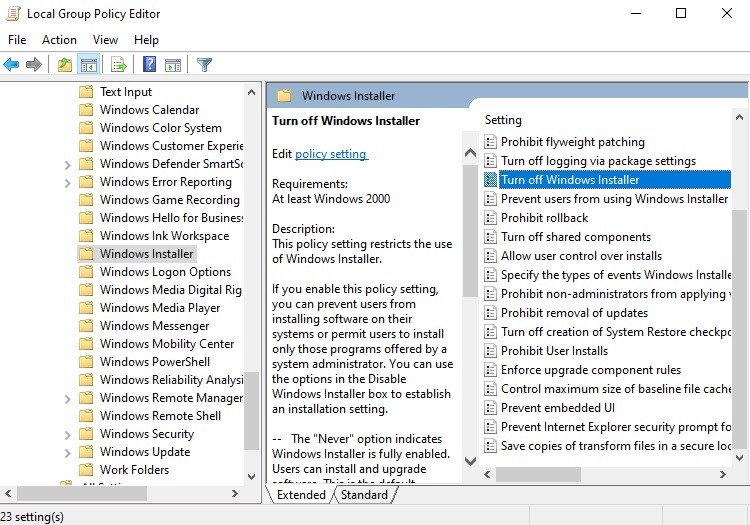
Task: Click the Windows PowerShell folder icon
Action: (86, 362)
